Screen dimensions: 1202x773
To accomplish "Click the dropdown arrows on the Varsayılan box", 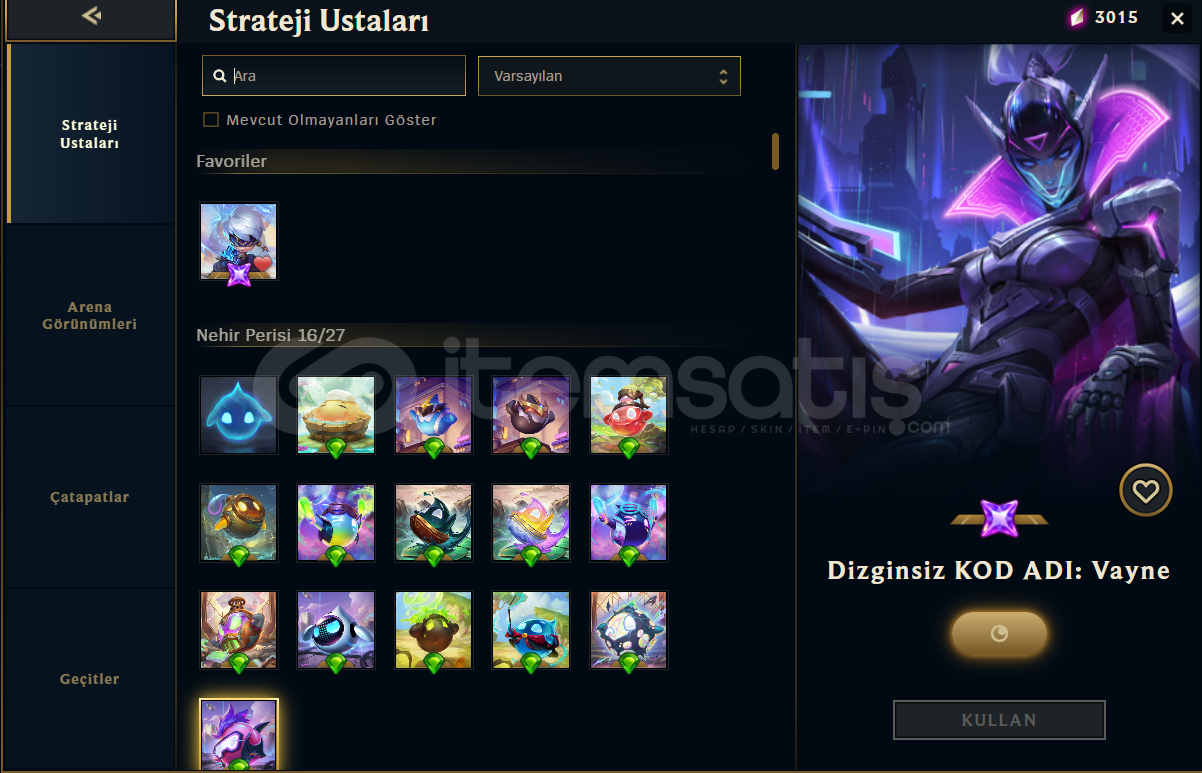I will (723, 76).
